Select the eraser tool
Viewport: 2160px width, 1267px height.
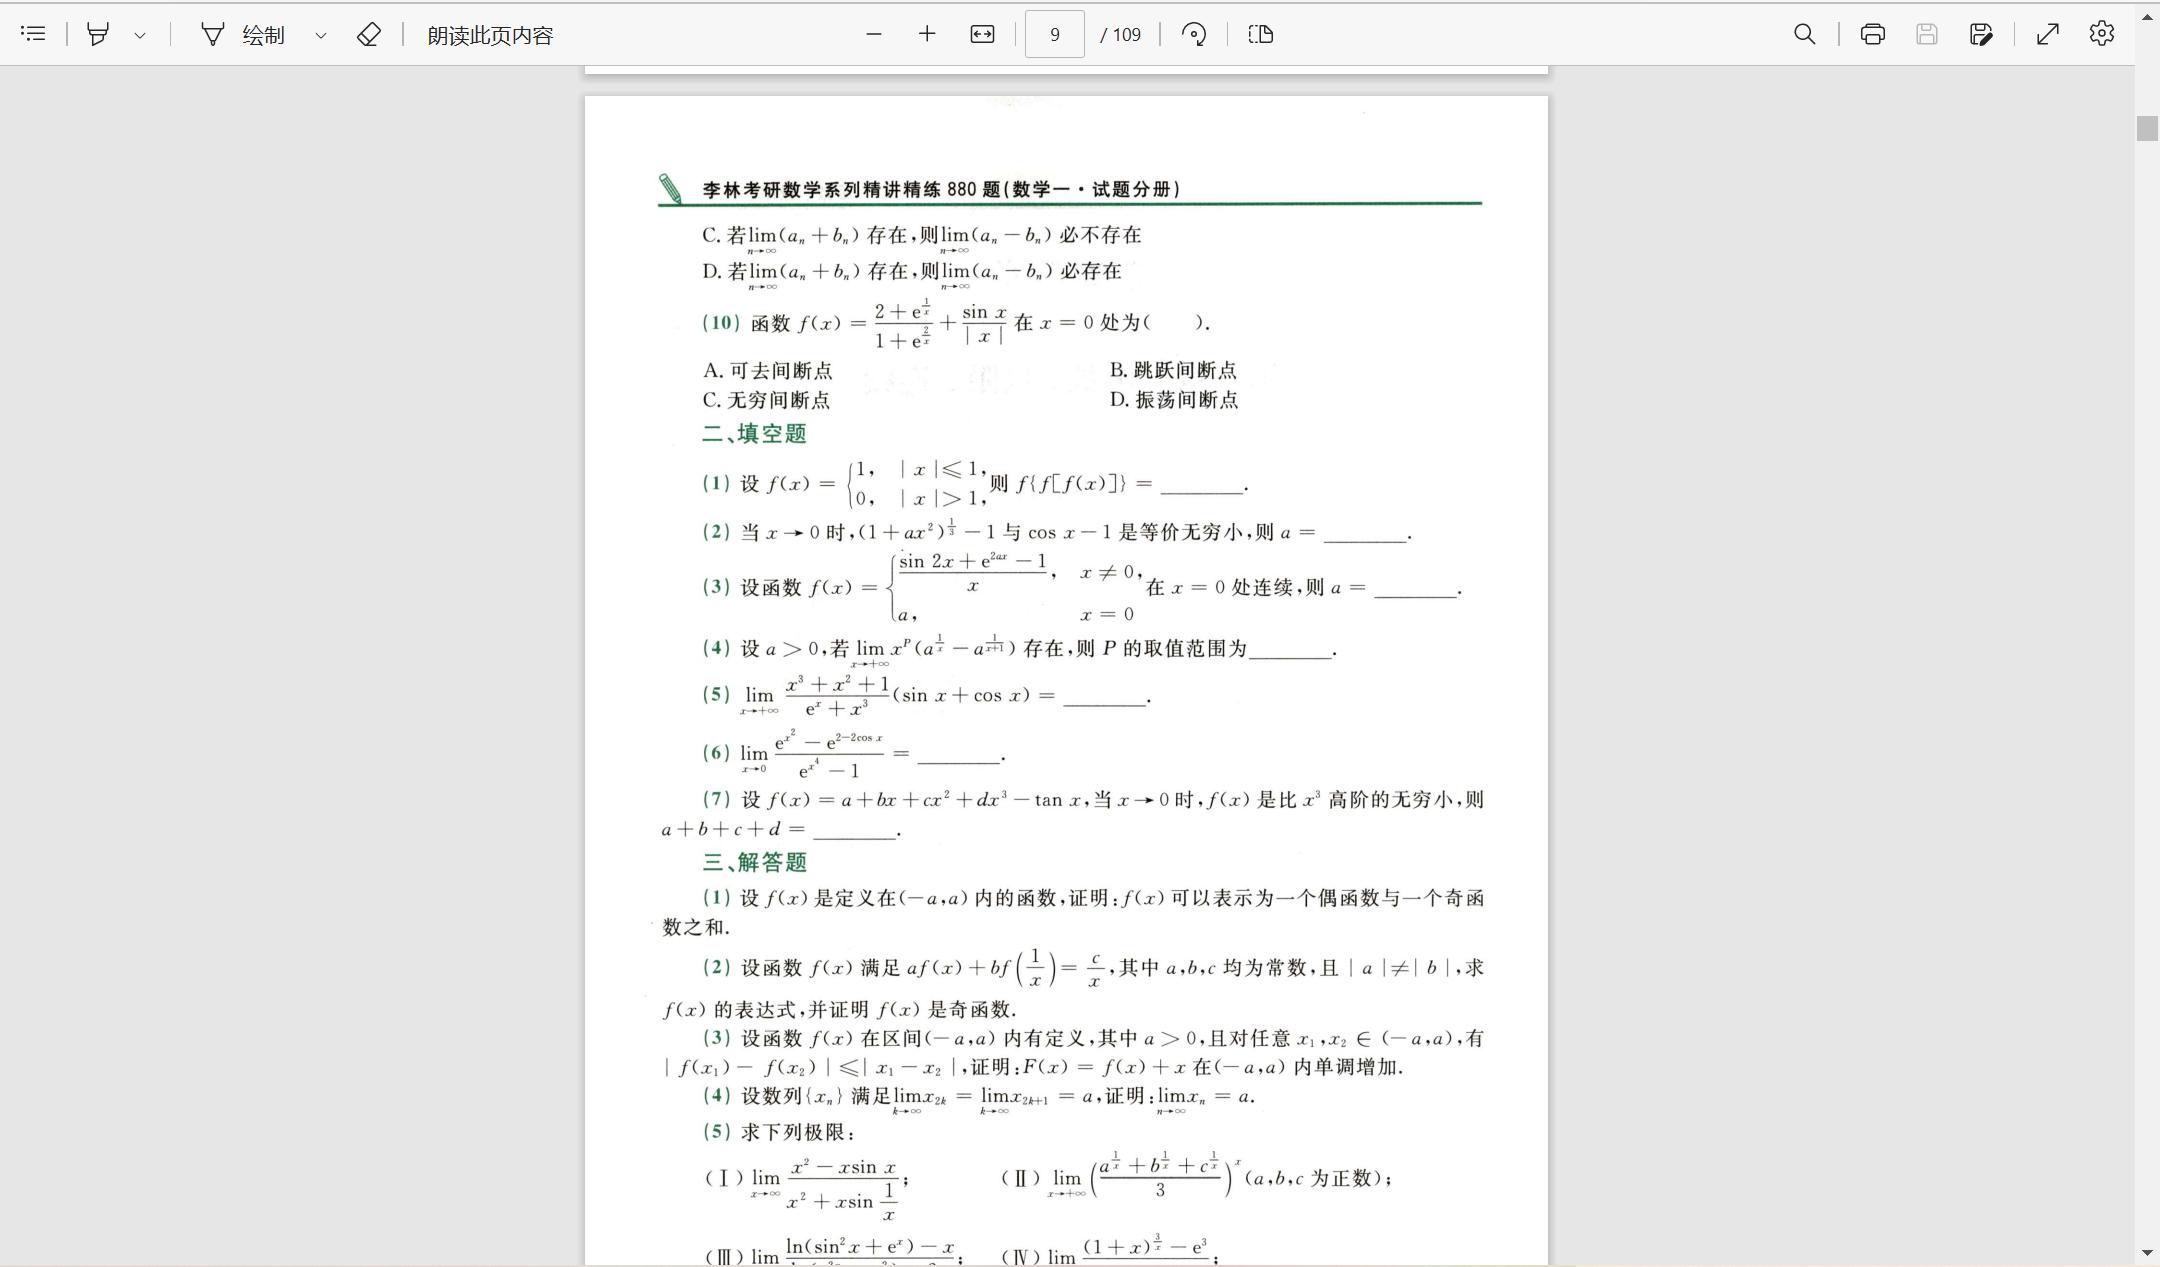click(368, 35)
